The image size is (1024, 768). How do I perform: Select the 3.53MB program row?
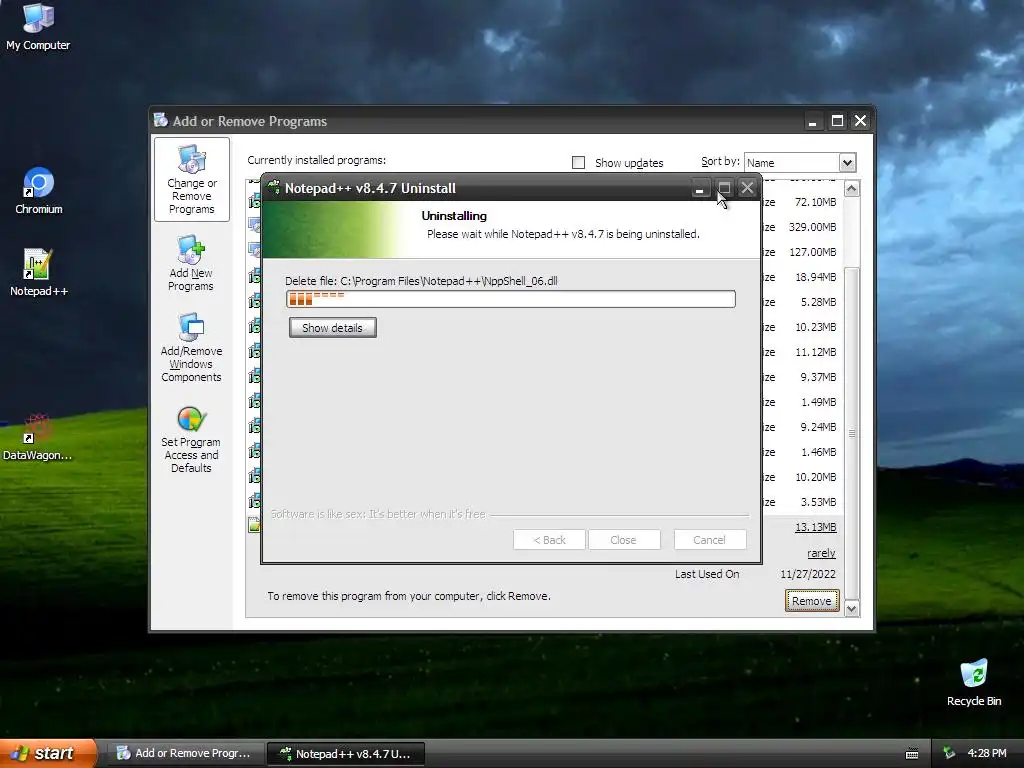coord(801,502)
